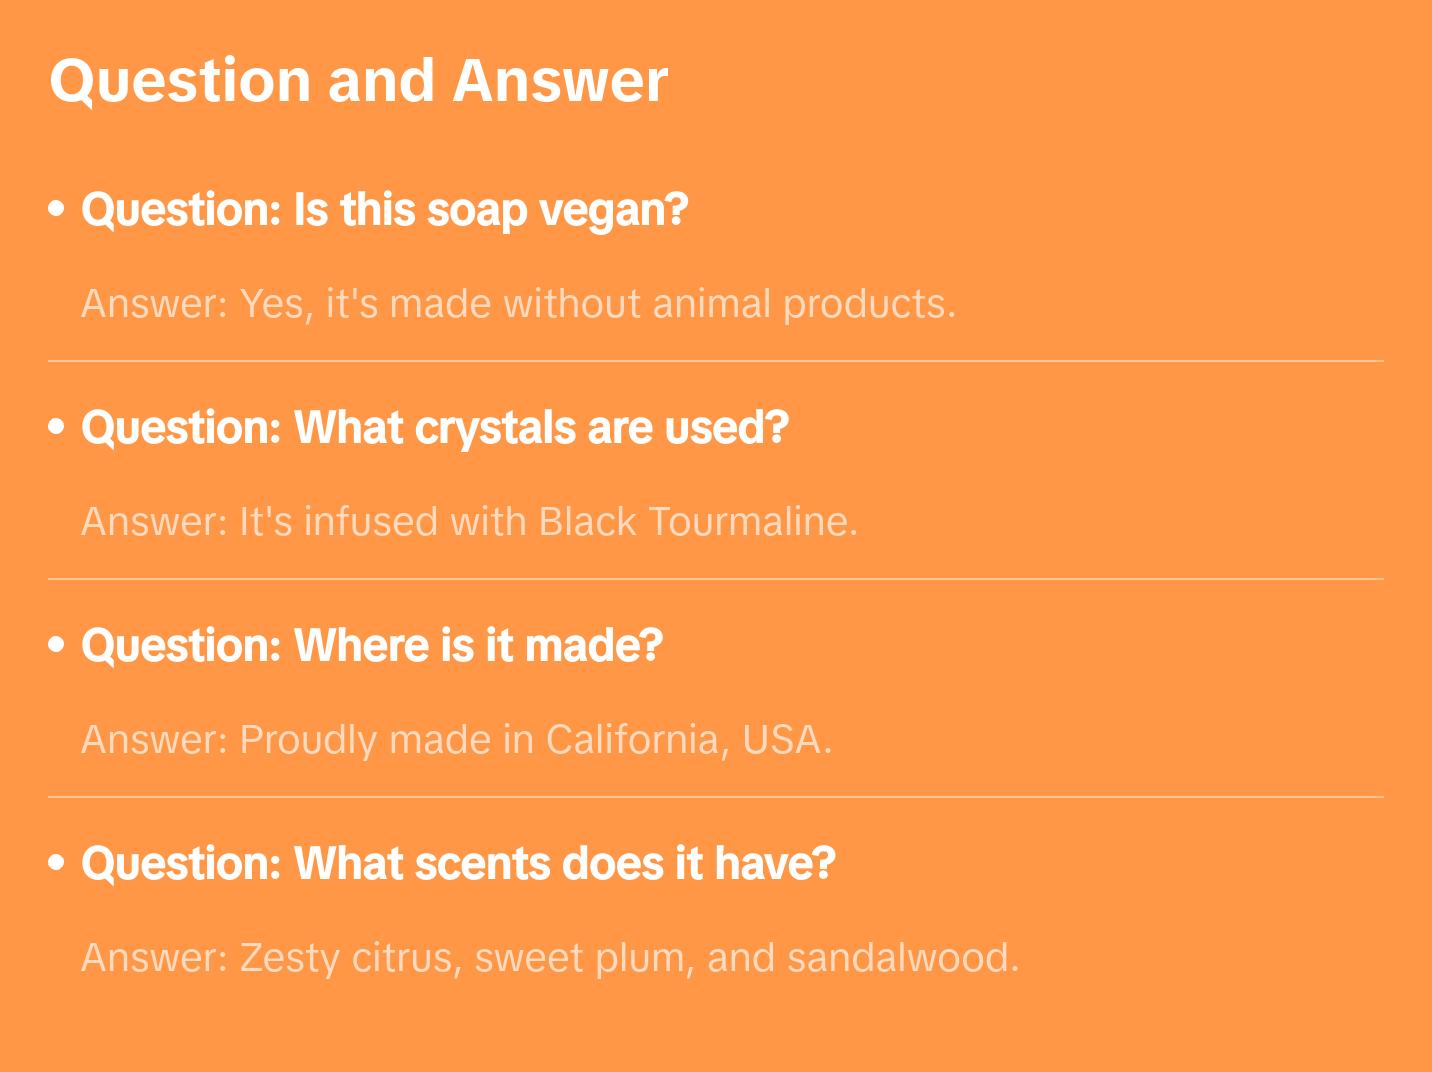The image size is (1432, 1072).
Task: Click the divider below the California answer
Action: [x=715, y=797]
